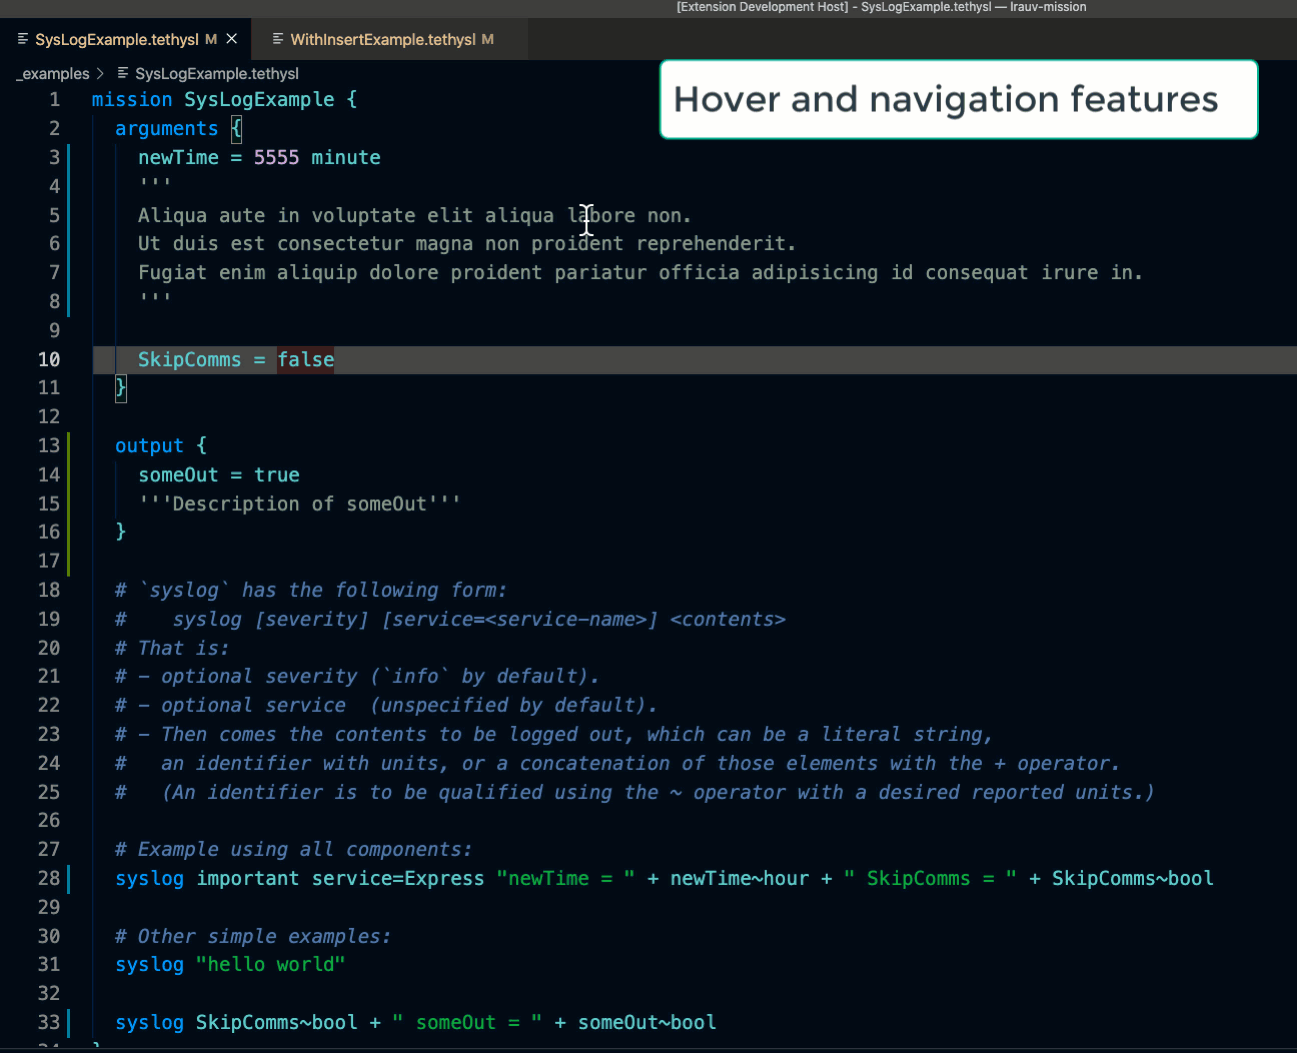The height and width of the screenshot is (1053, 1297).
Task: Click the file icon on WithInsertExample tab
Action: pyautogui.click(x=278, y=39)
